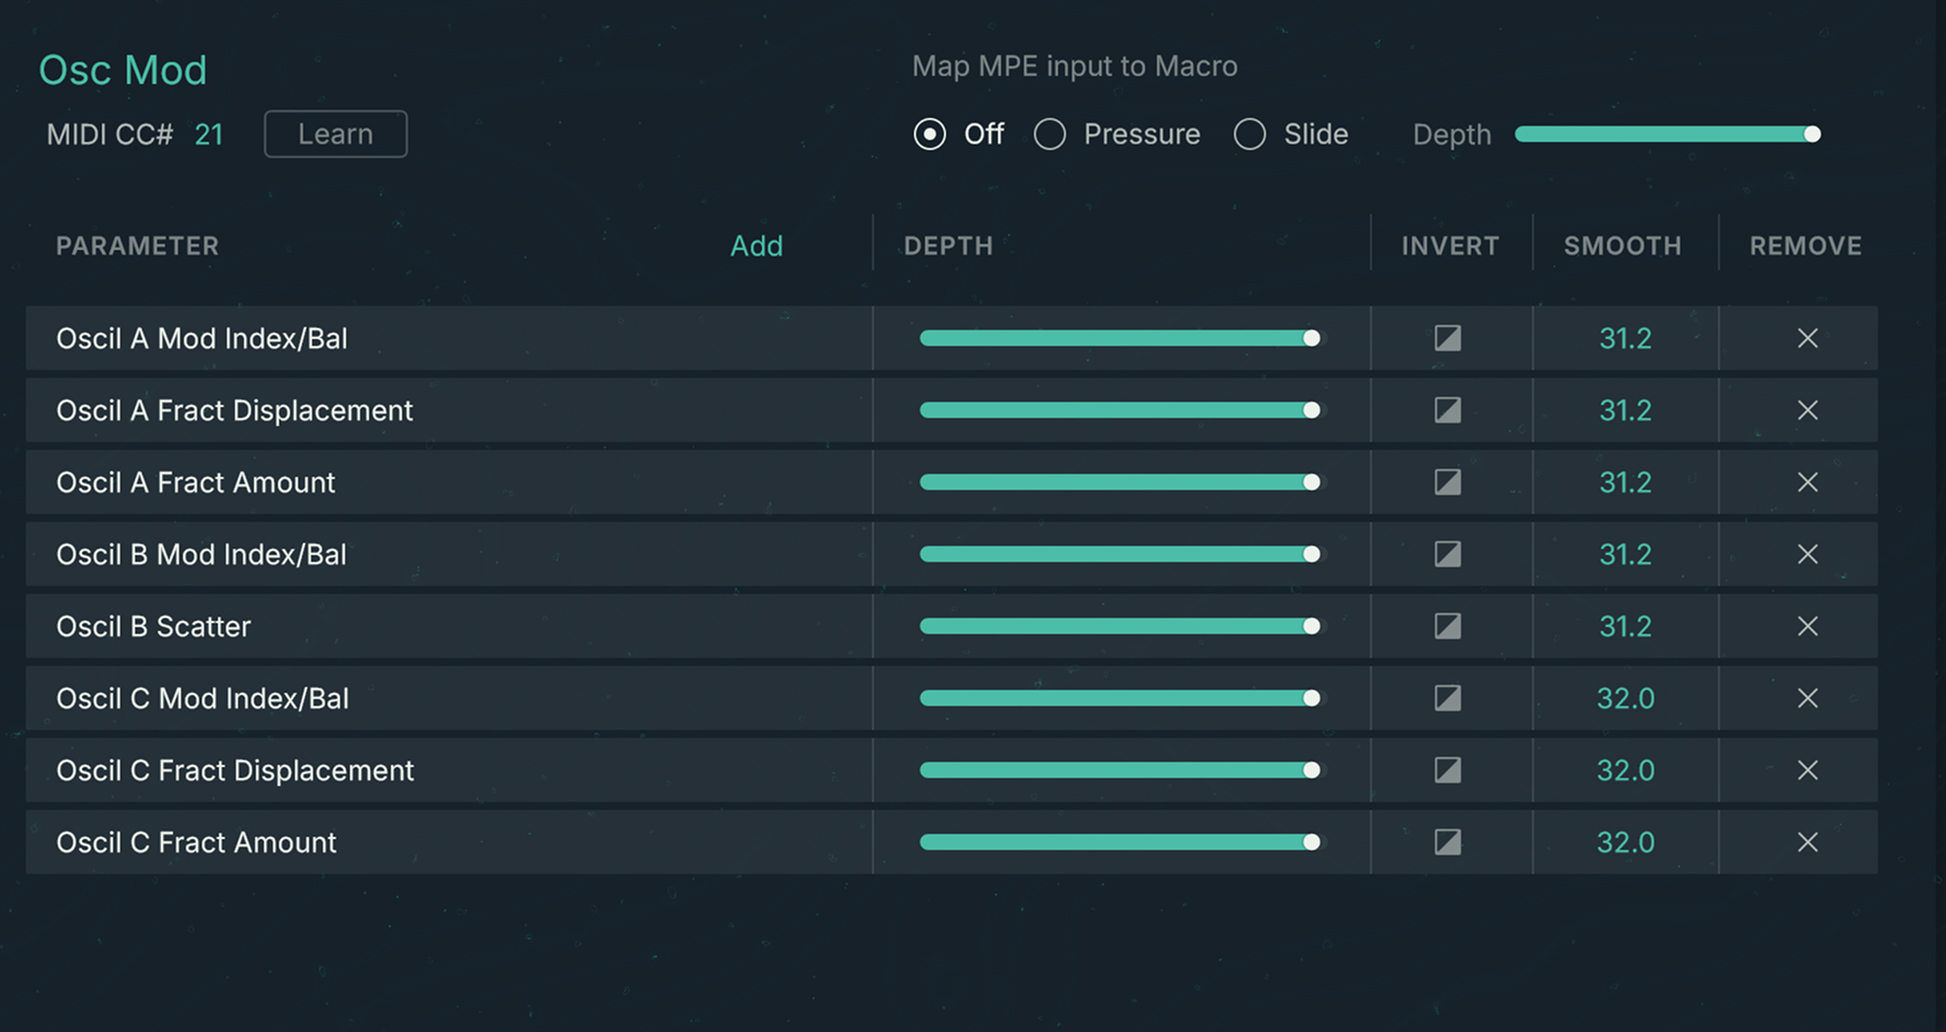Click the X for Oscil B Scatter

(1807, 626)
